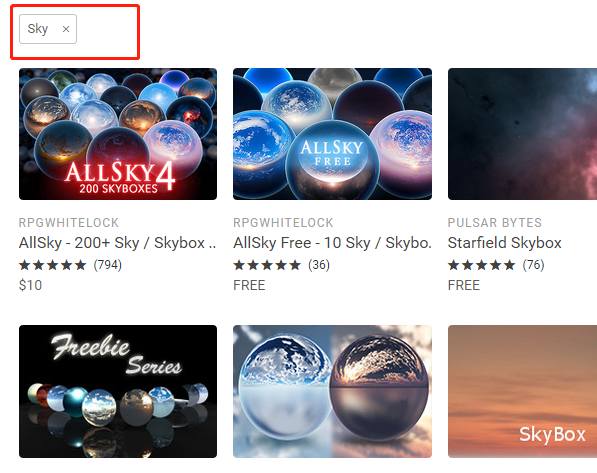Remove the Sky filter tag
The image size is (597, 473).
[66, 29]
